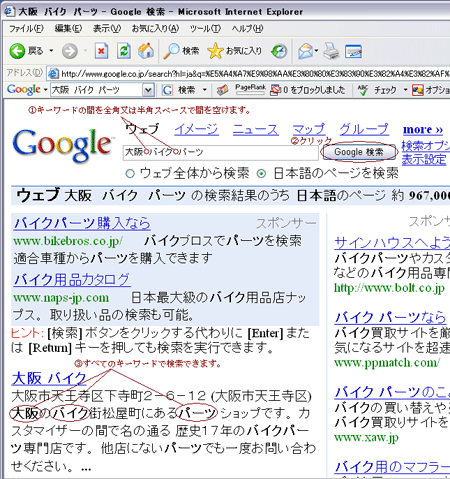Image resolution: width=450 pixels, height=479 pixels.
Task: Click the Edit page icon in toolbar
Action: [353, 51]
